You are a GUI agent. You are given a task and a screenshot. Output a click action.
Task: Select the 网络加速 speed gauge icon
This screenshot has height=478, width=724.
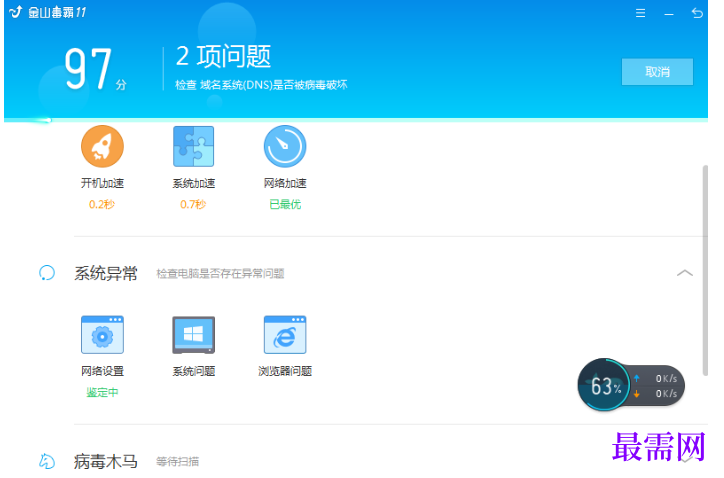tap(285, 146)
